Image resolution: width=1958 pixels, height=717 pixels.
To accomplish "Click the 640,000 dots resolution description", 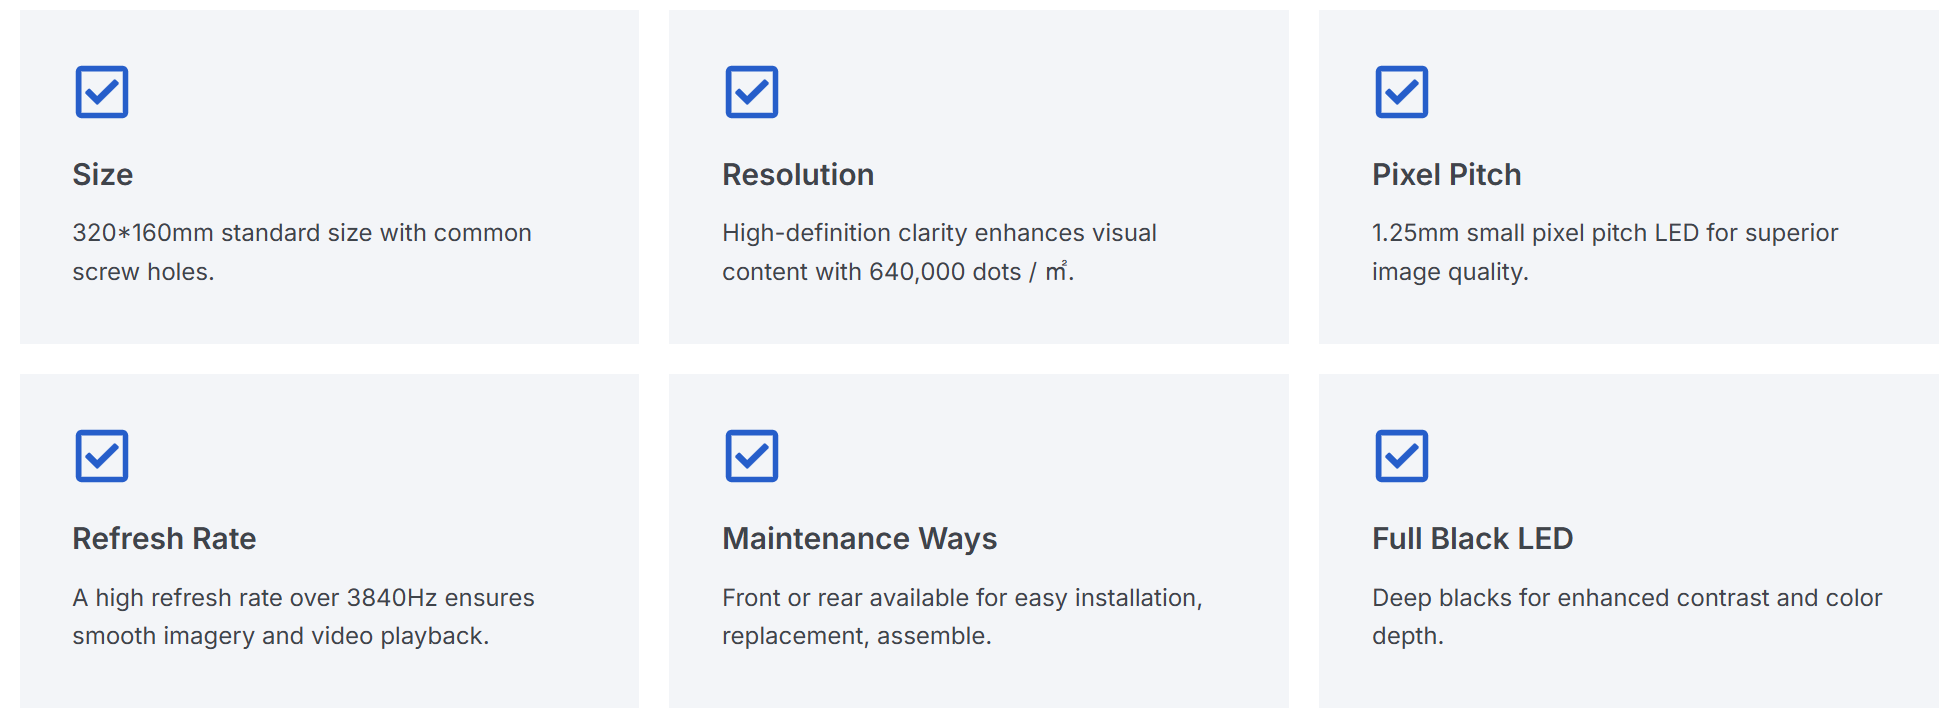I will click(x=938, y=252).
